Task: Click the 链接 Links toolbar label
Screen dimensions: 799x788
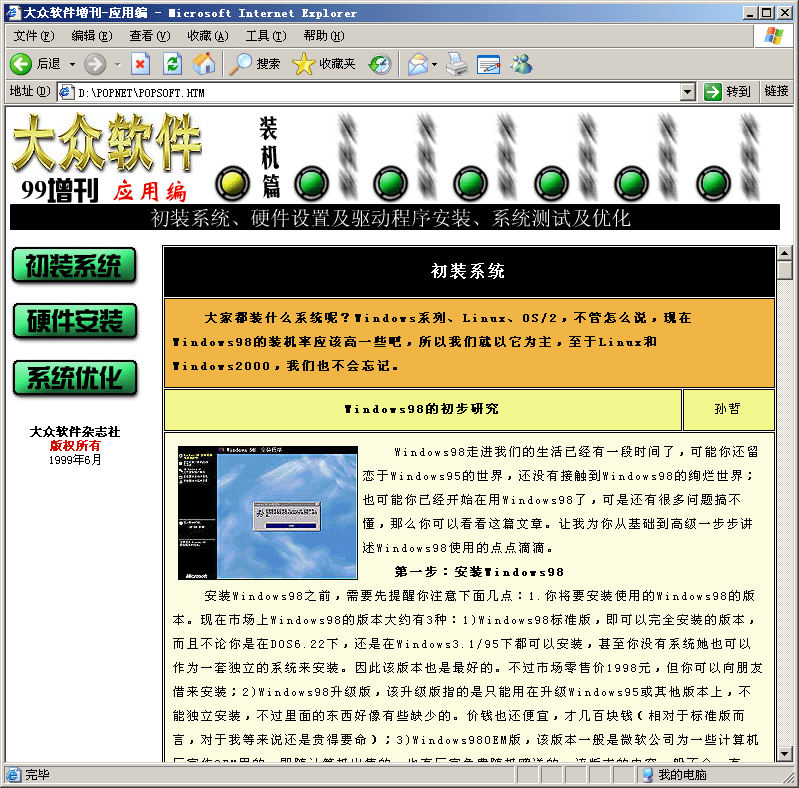Action: point(776,91)
